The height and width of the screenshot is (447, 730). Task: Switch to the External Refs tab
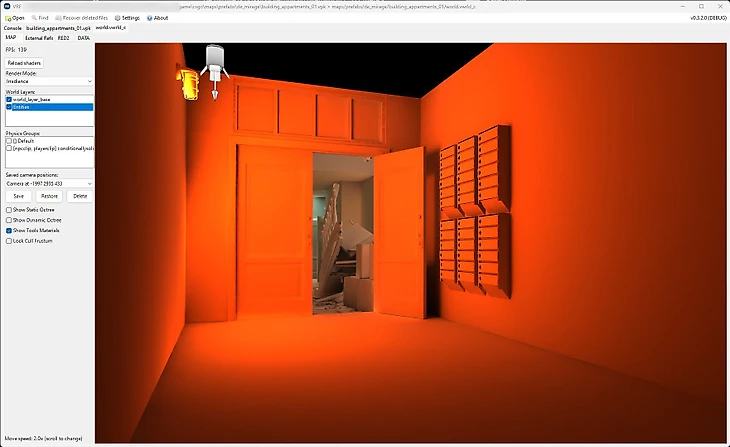pyautogui.click(x=38, y=38)
